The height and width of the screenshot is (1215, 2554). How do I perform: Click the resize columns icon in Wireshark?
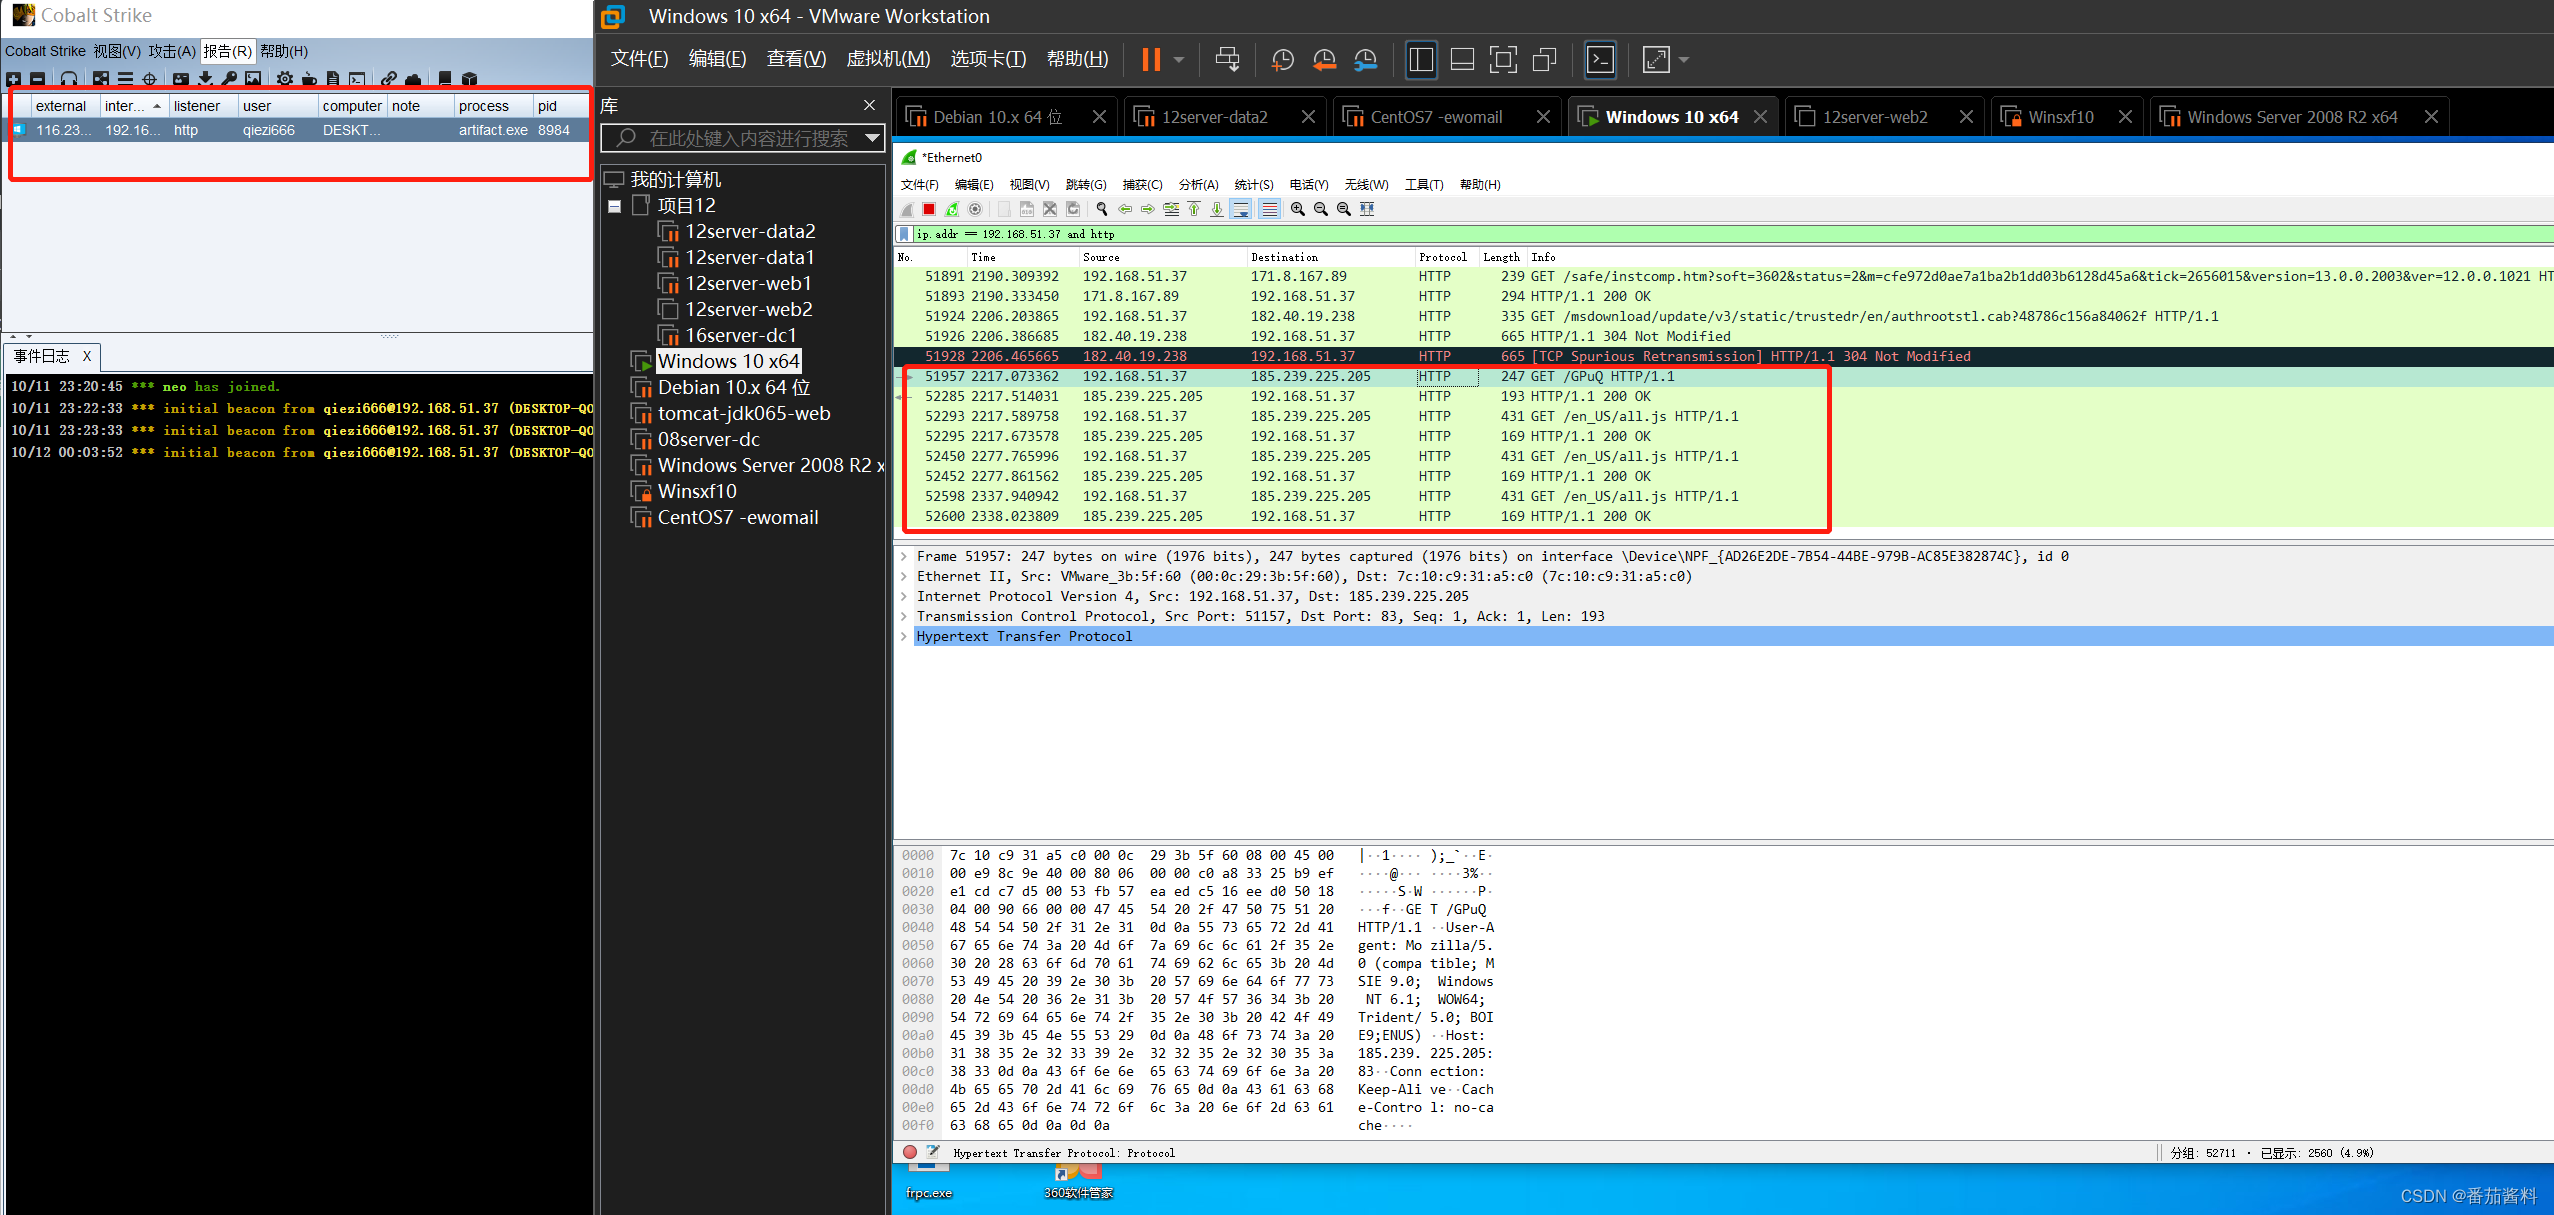(1367, 209)
